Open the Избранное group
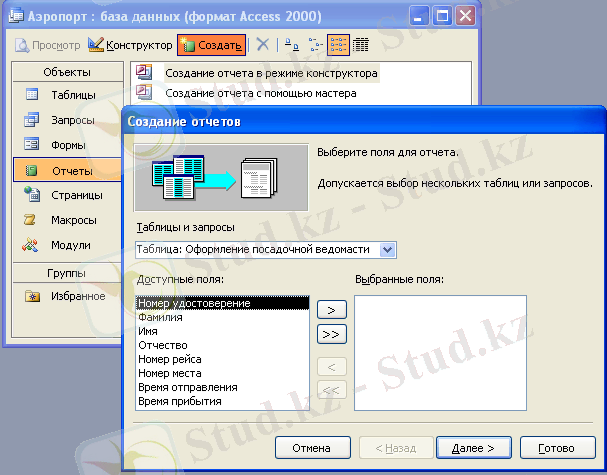 pos(68,297)
